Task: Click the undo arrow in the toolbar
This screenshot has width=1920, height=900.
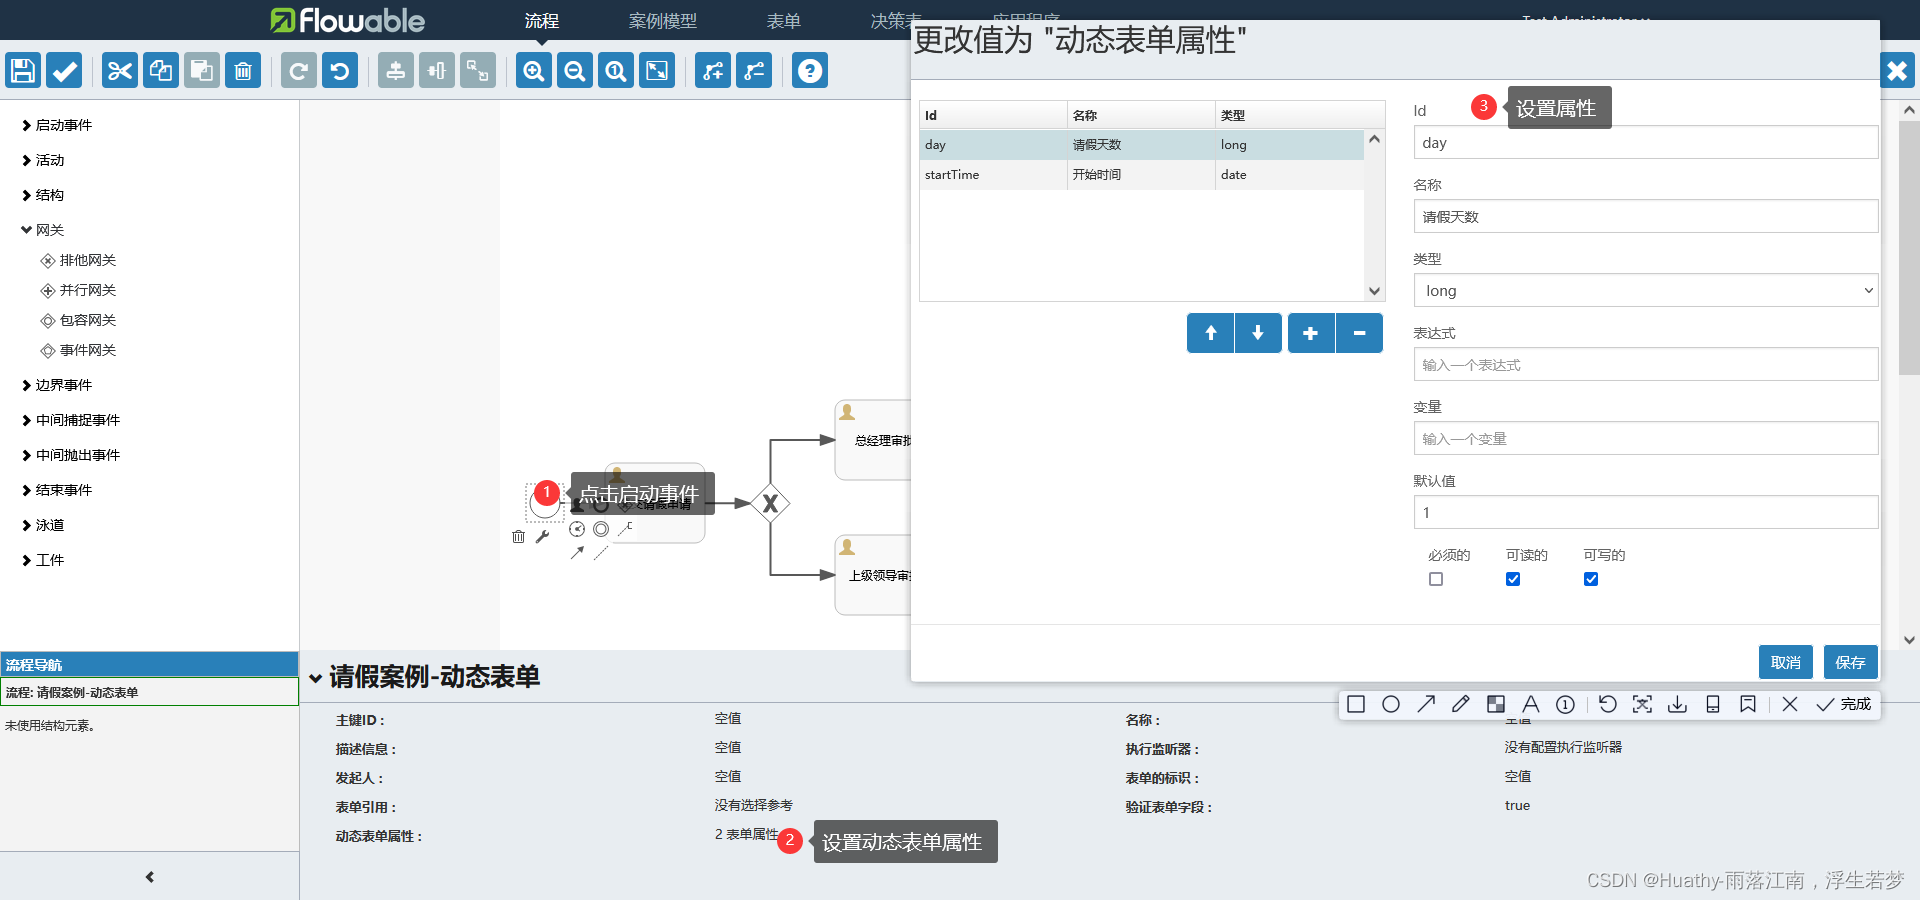Action: (340, 71)
